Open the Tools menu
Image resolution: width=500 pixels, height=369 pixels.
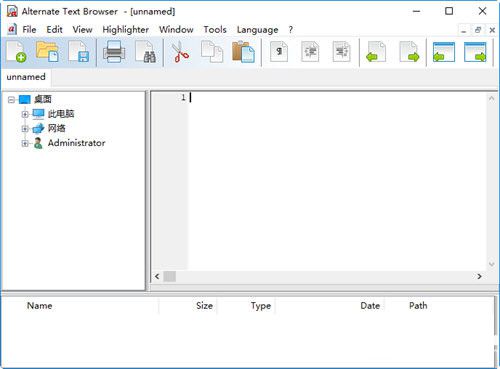click(x=215, y=30)
